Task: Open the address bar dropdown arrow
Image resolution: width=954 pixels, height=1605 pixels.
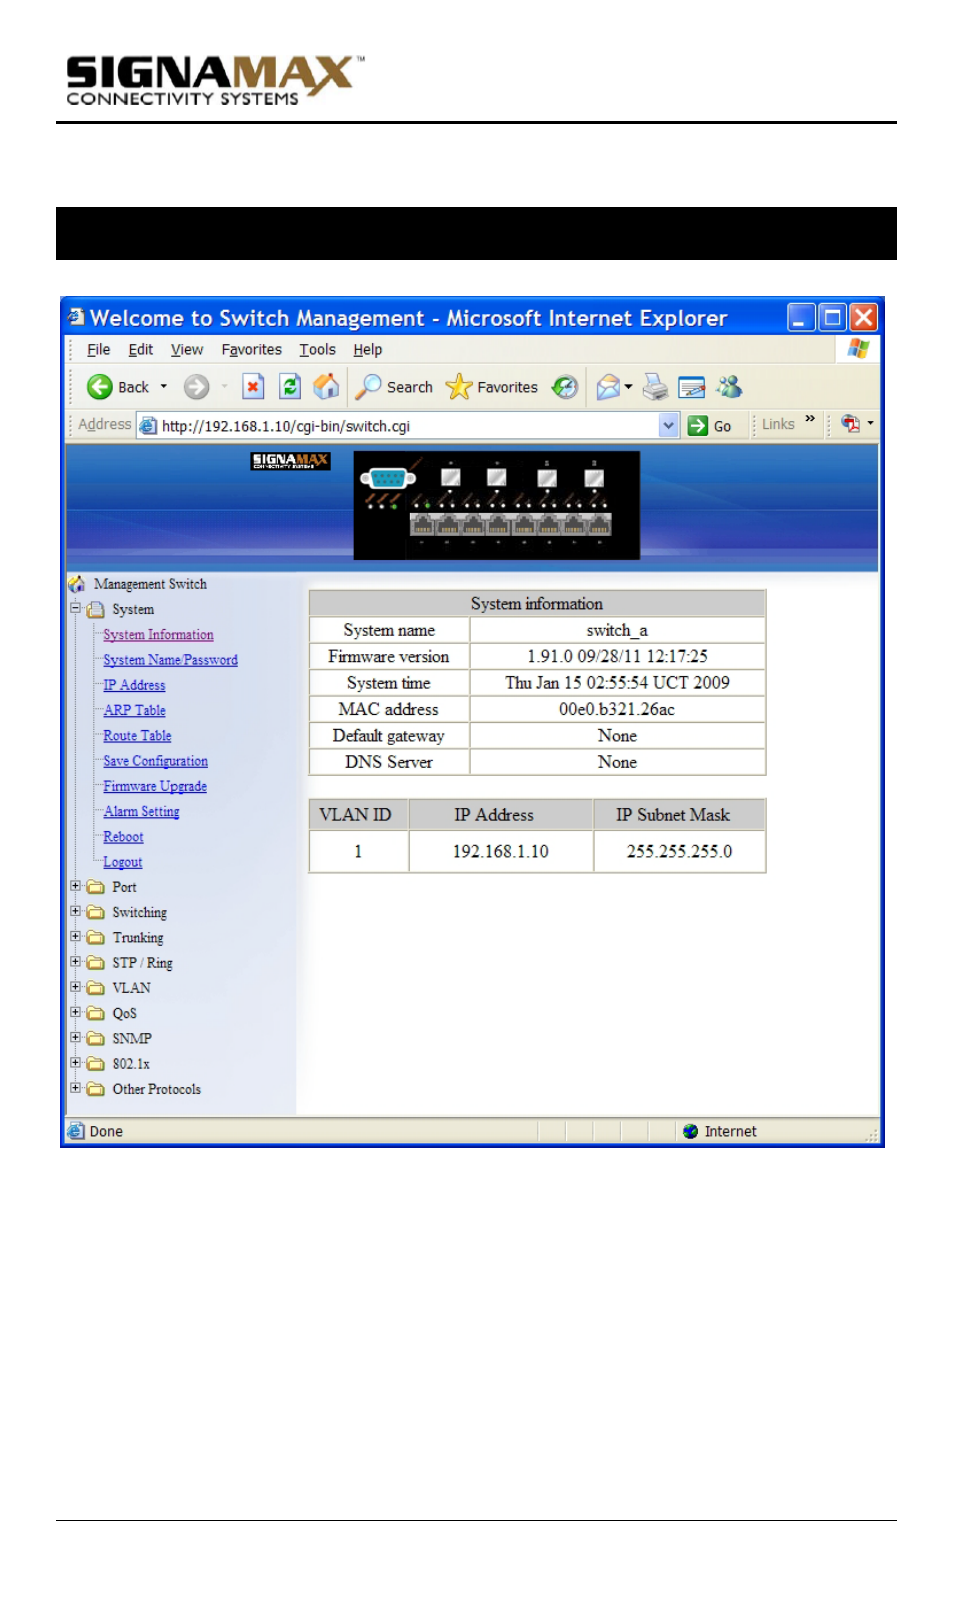Action: (669, 425)
